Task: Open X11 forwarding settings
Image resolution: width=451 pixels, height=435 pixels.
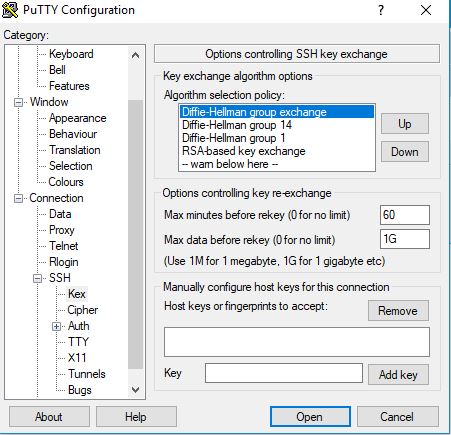Action: coord(77,358)
